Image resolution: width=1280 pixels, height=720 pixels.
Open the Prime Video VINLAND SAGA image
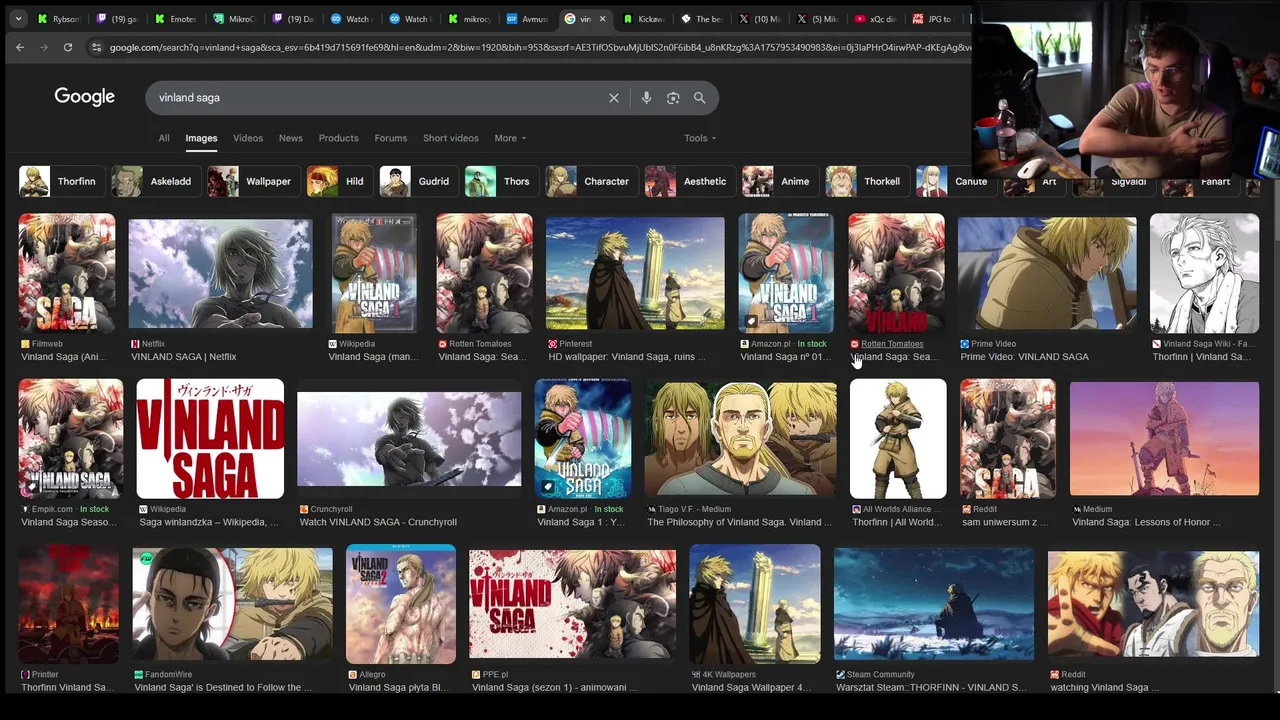(x=1047, y=273)
